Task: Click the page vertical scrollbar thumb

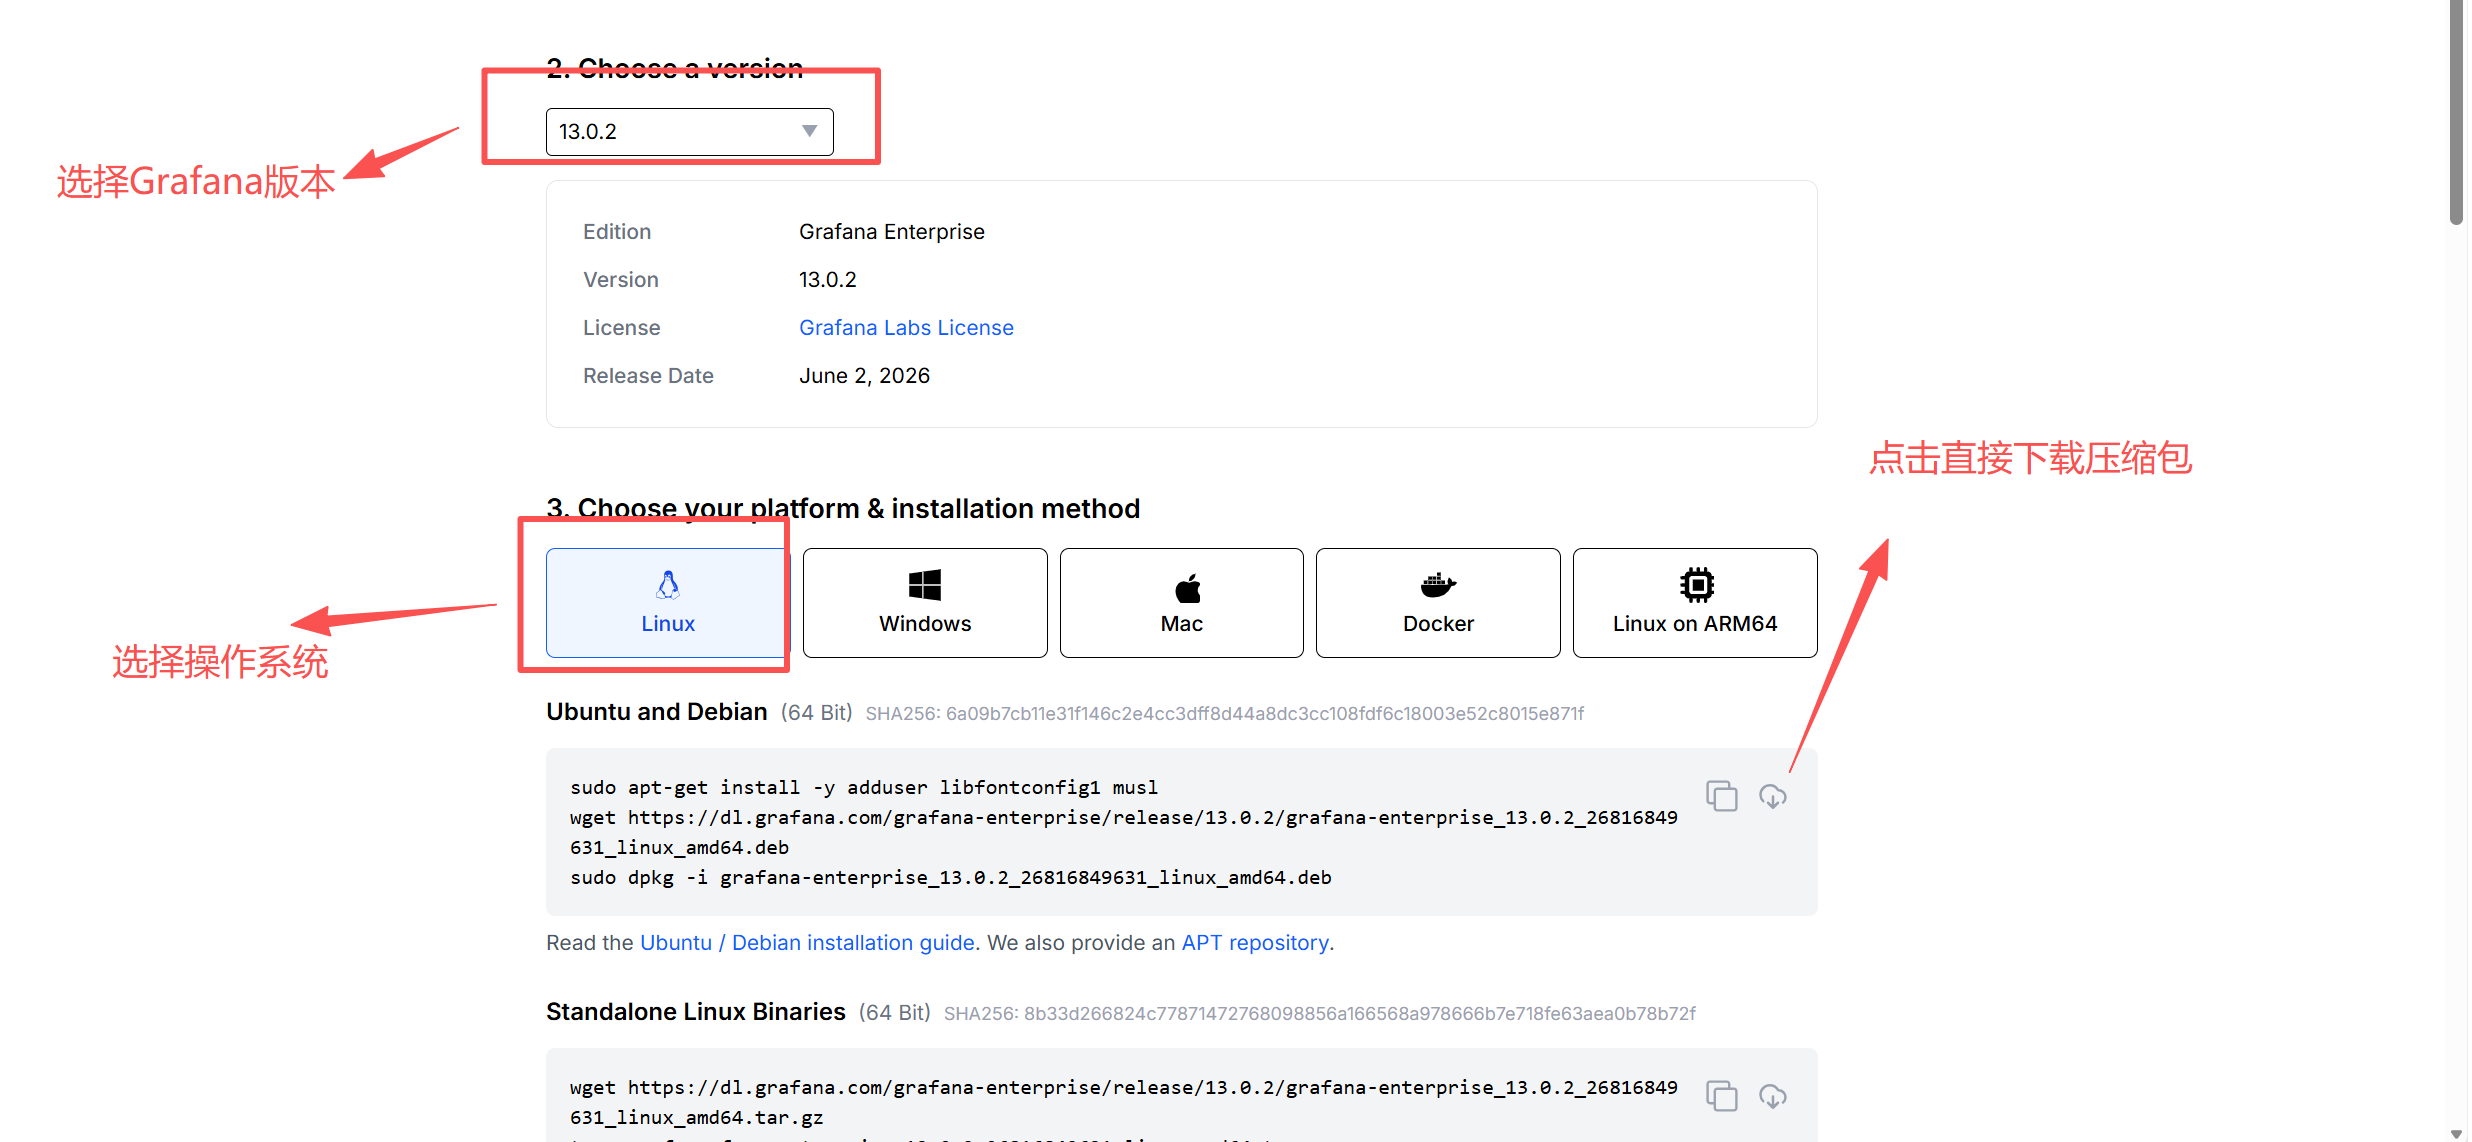Action: pyautogui.click(x=2457, y=112)
